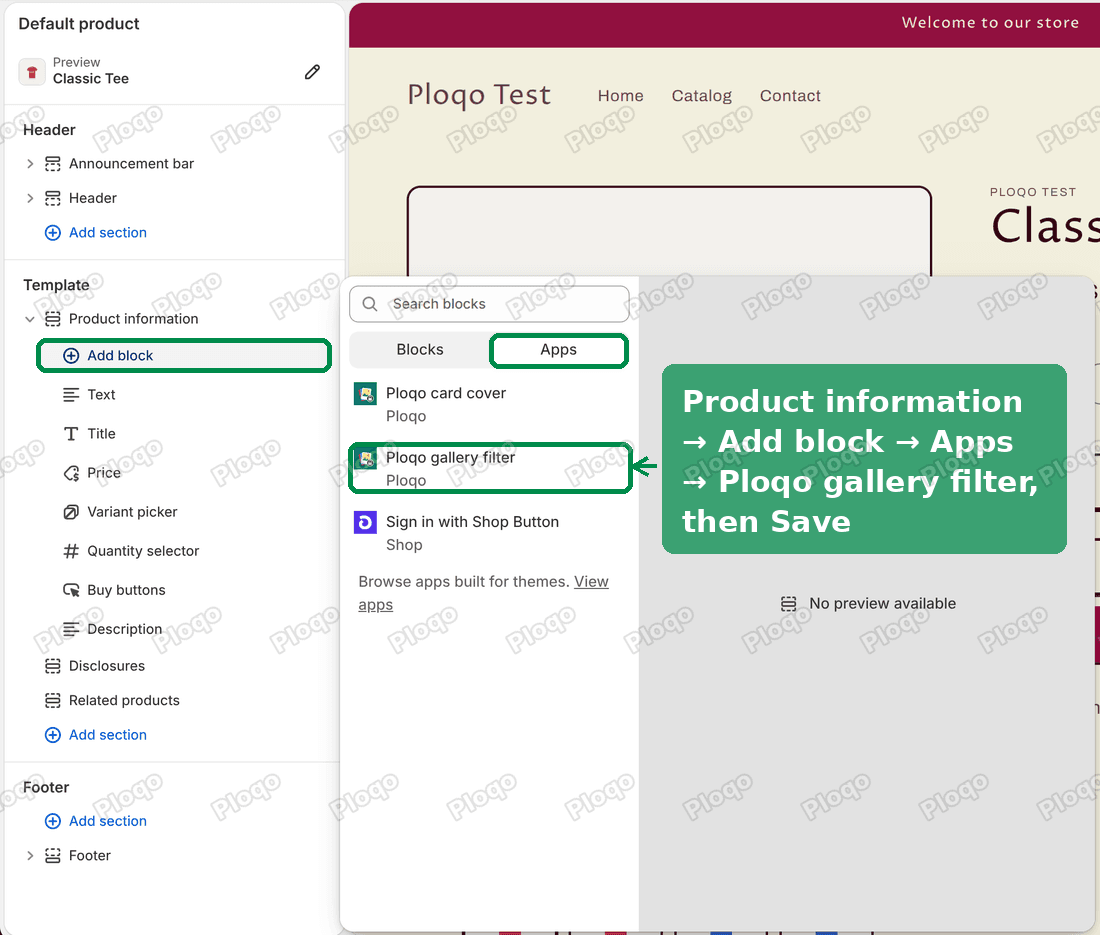Image resolution: width=1100 pixels, height=935 pixels.
Task: Click the Search blocks input field
Action: [489, 304]
